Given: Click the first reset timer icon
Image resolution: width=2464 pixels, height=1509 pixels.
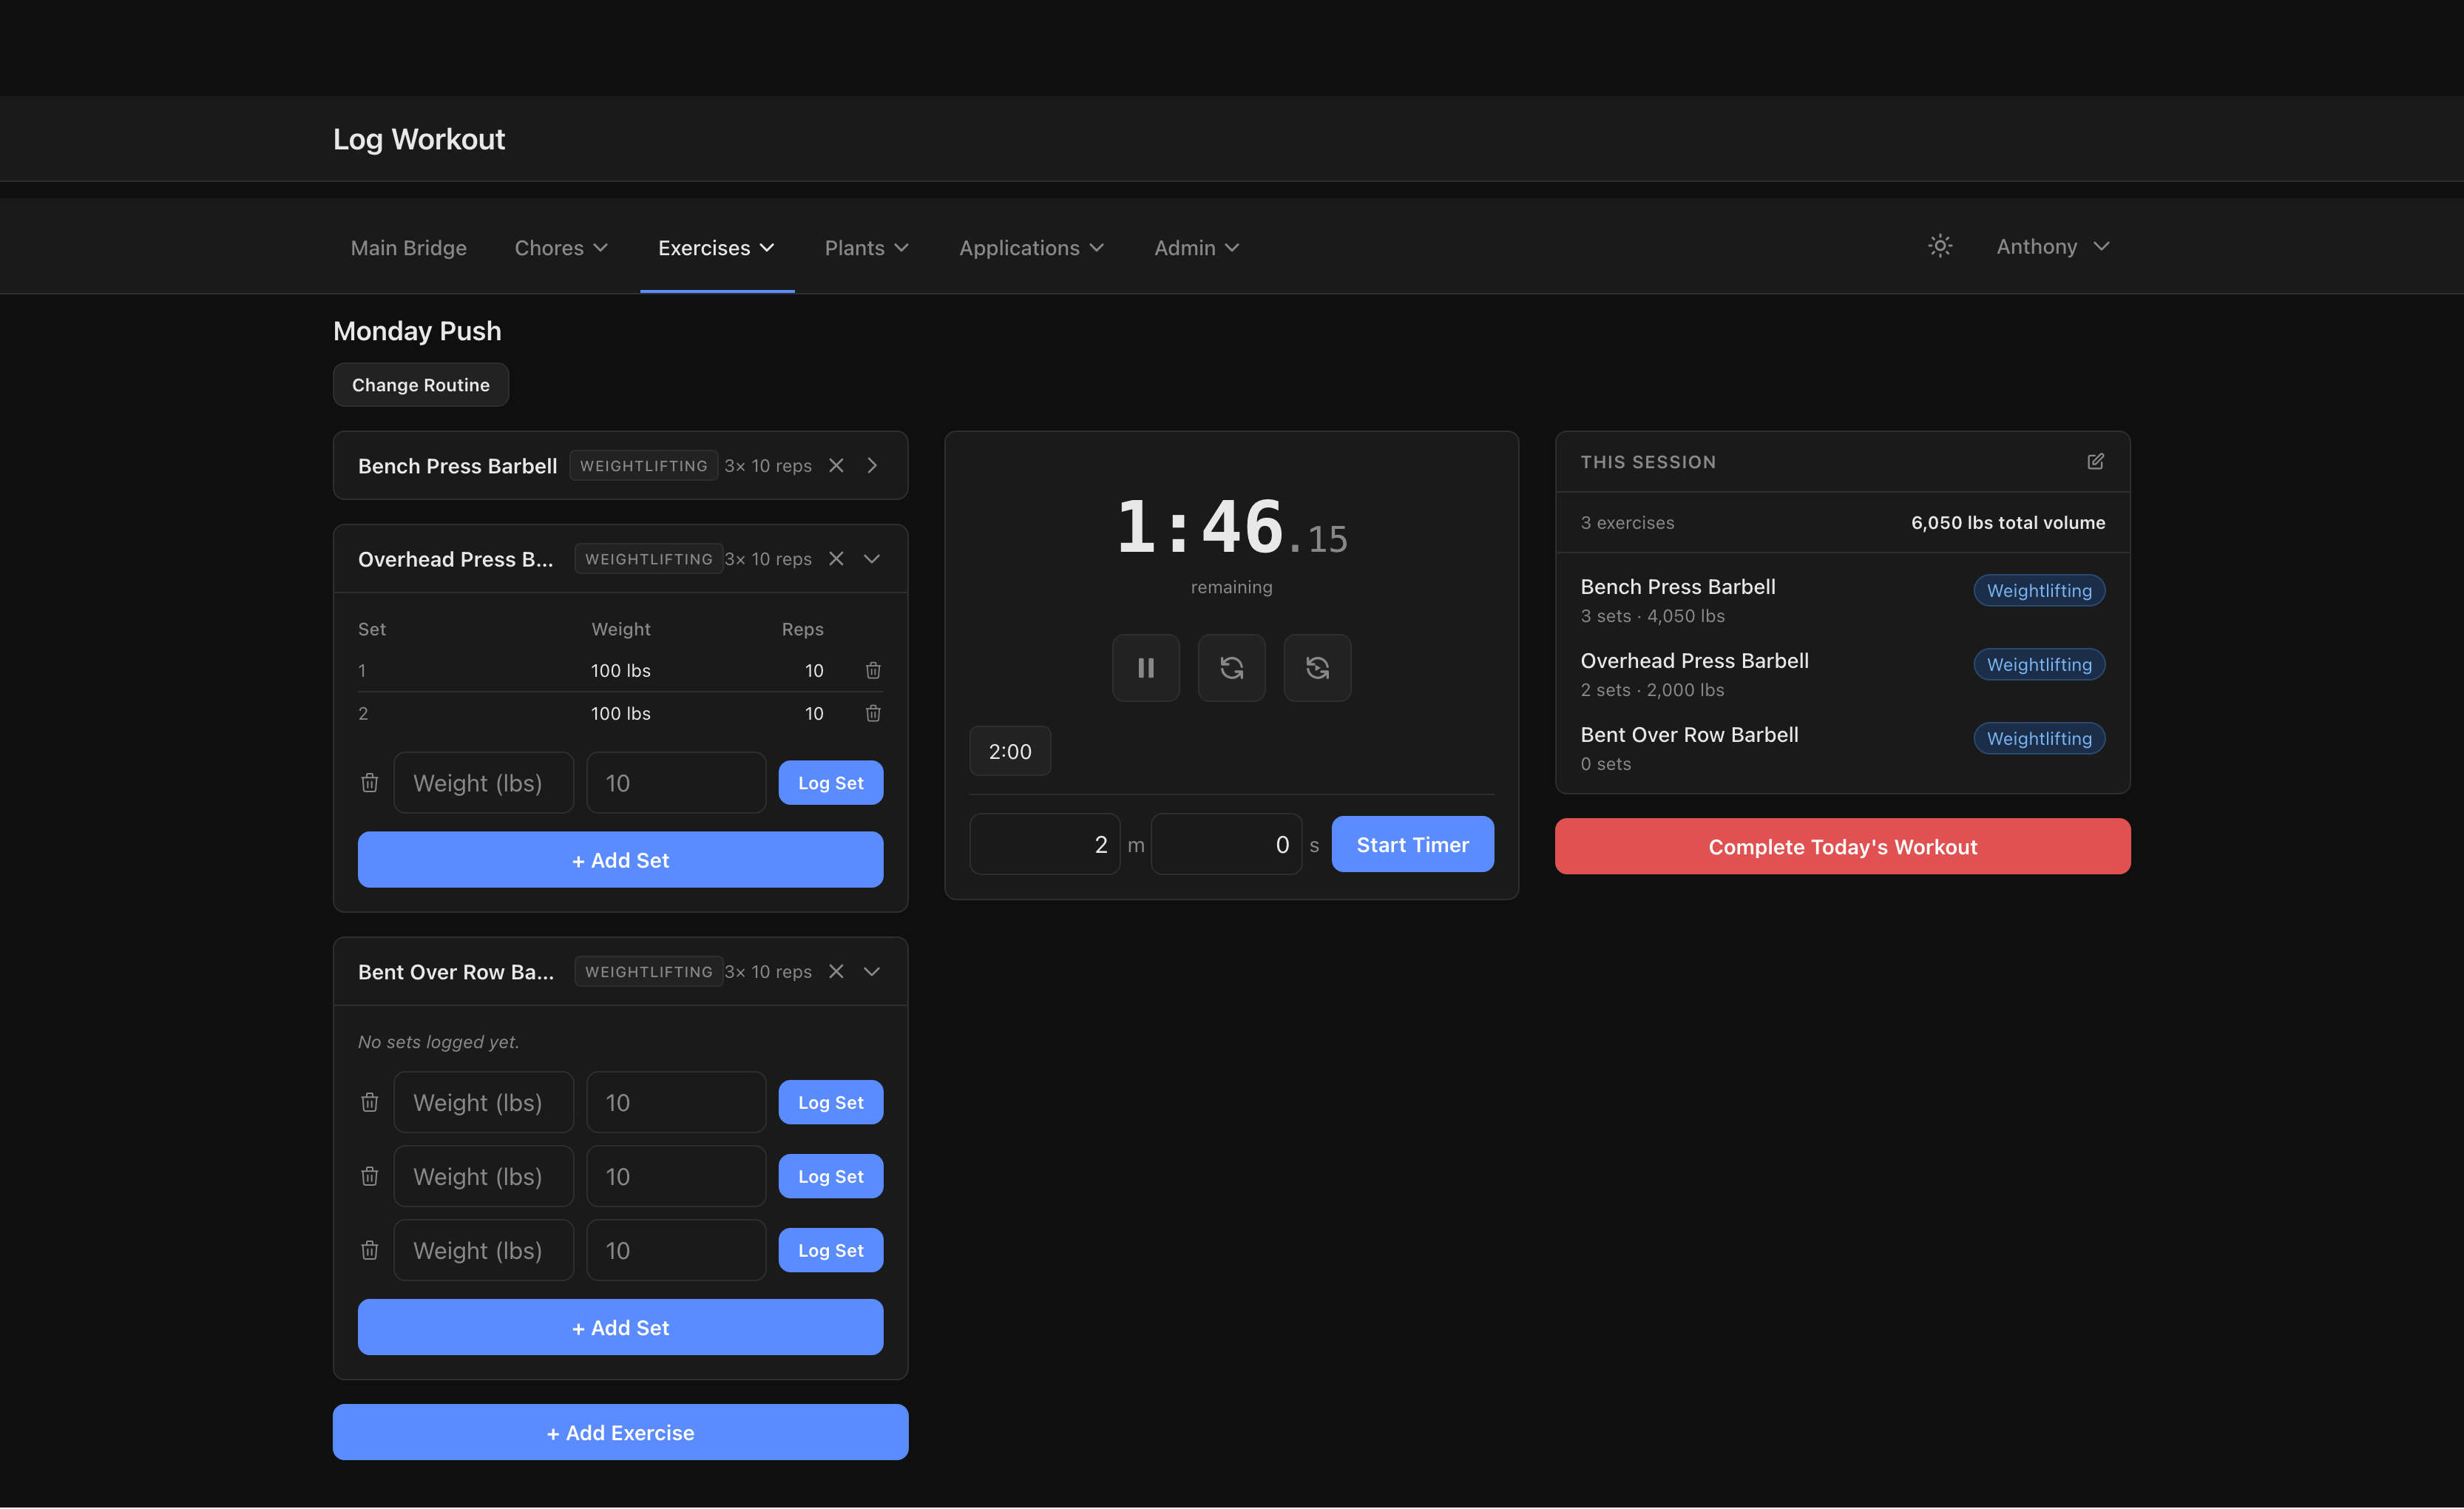Looking at the screenshot, I should click(x=1231, y=668).
